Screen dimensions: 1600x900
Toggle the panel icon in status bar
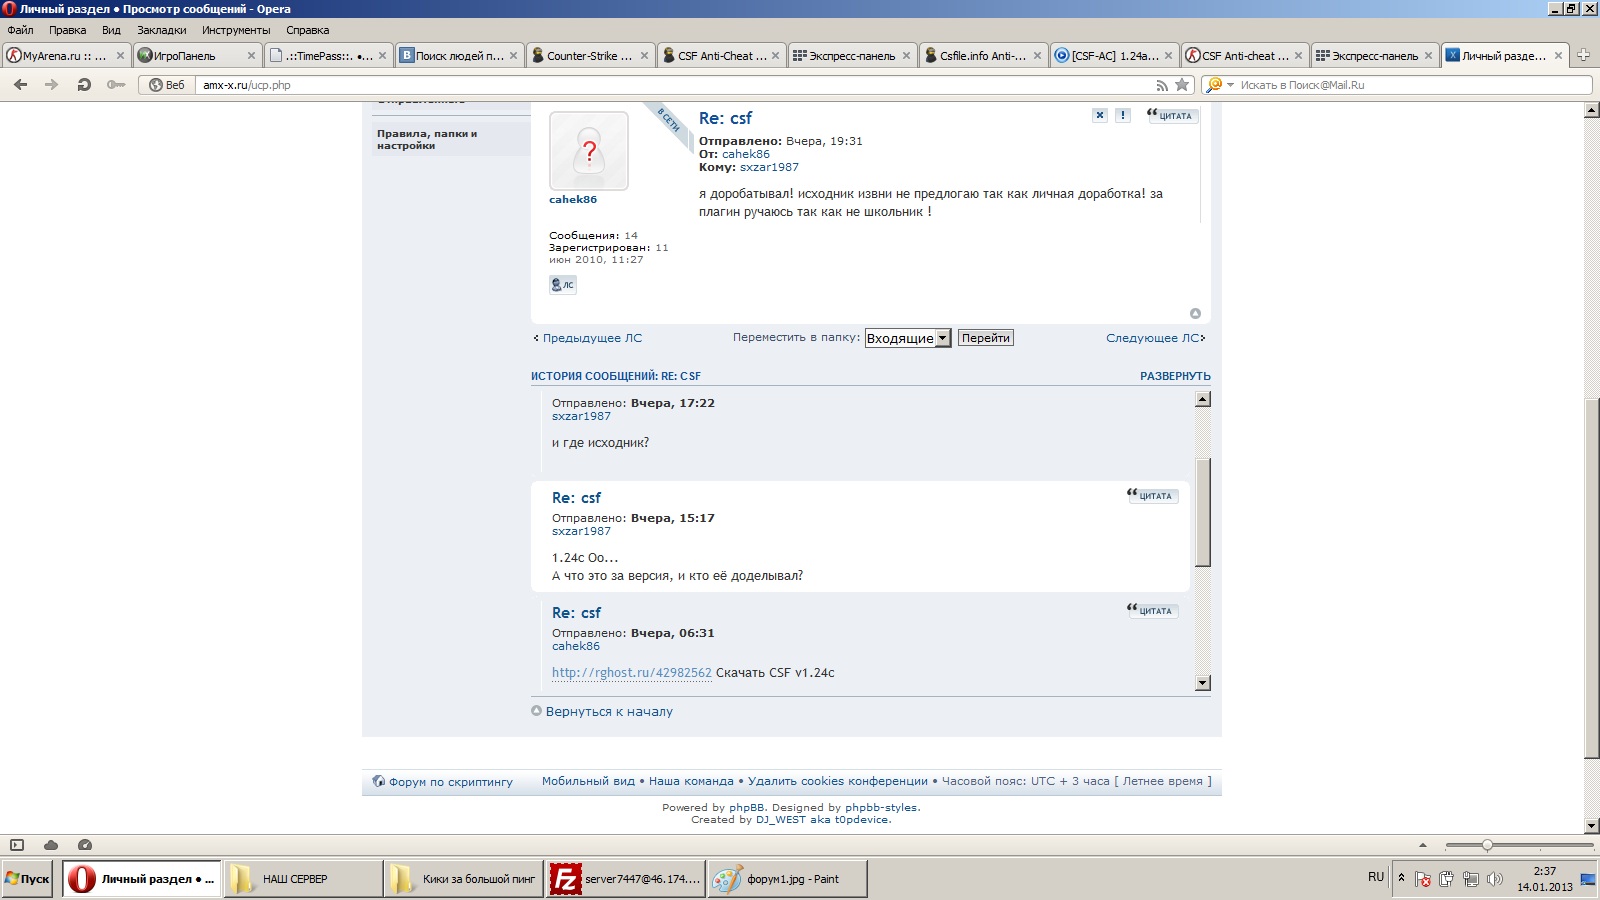coord(16,845)
